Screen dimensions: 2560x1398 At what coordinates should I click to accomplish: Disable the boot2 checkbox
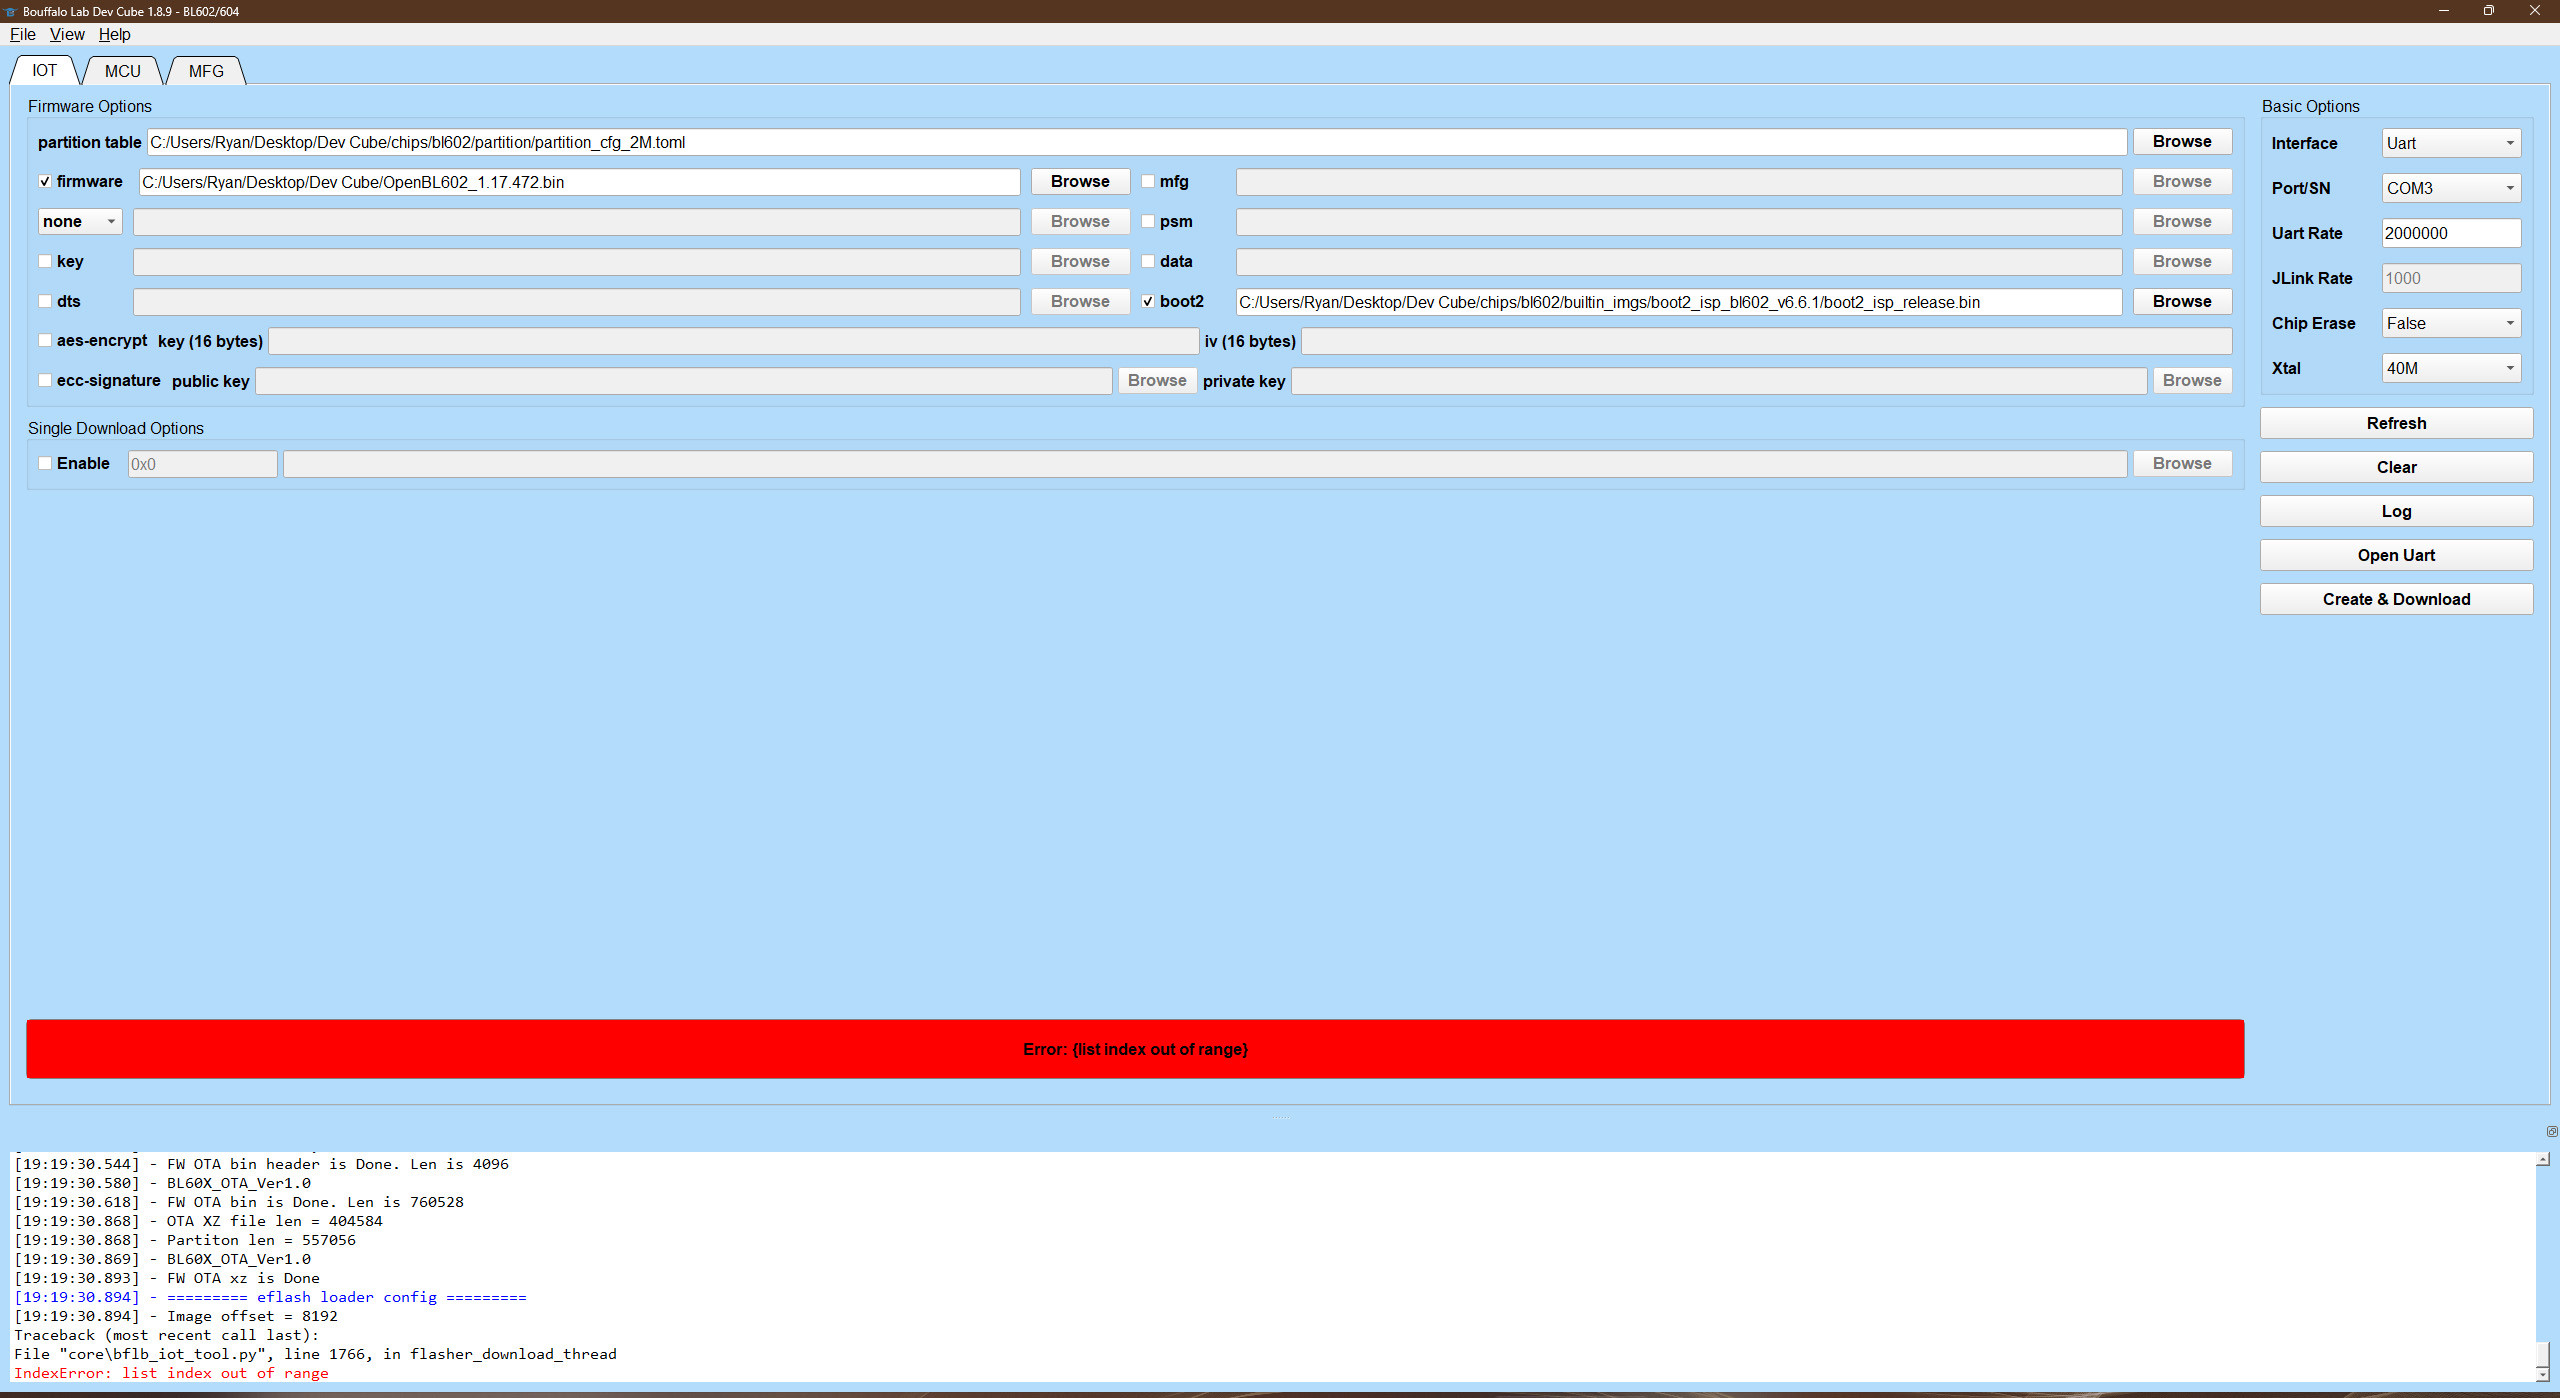point(1147,300)
